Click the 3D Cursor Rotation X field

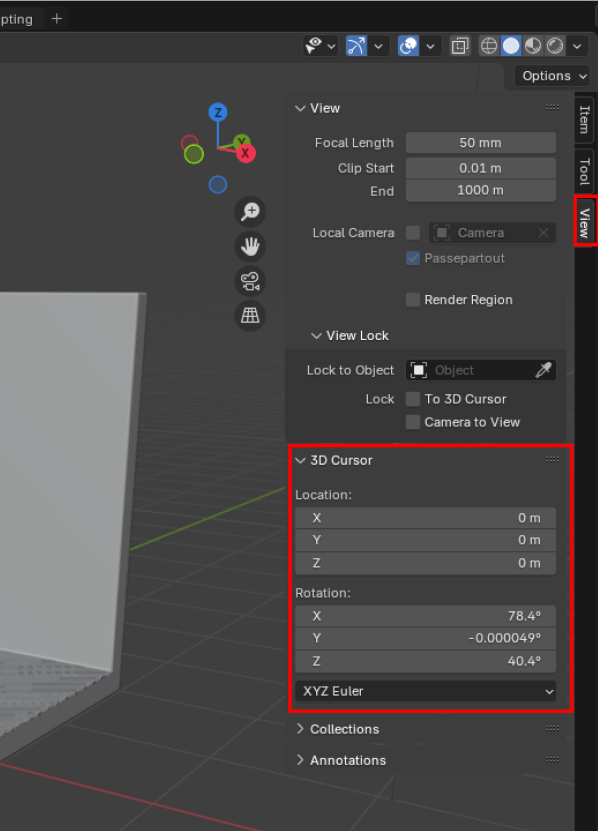pos(426,616)
